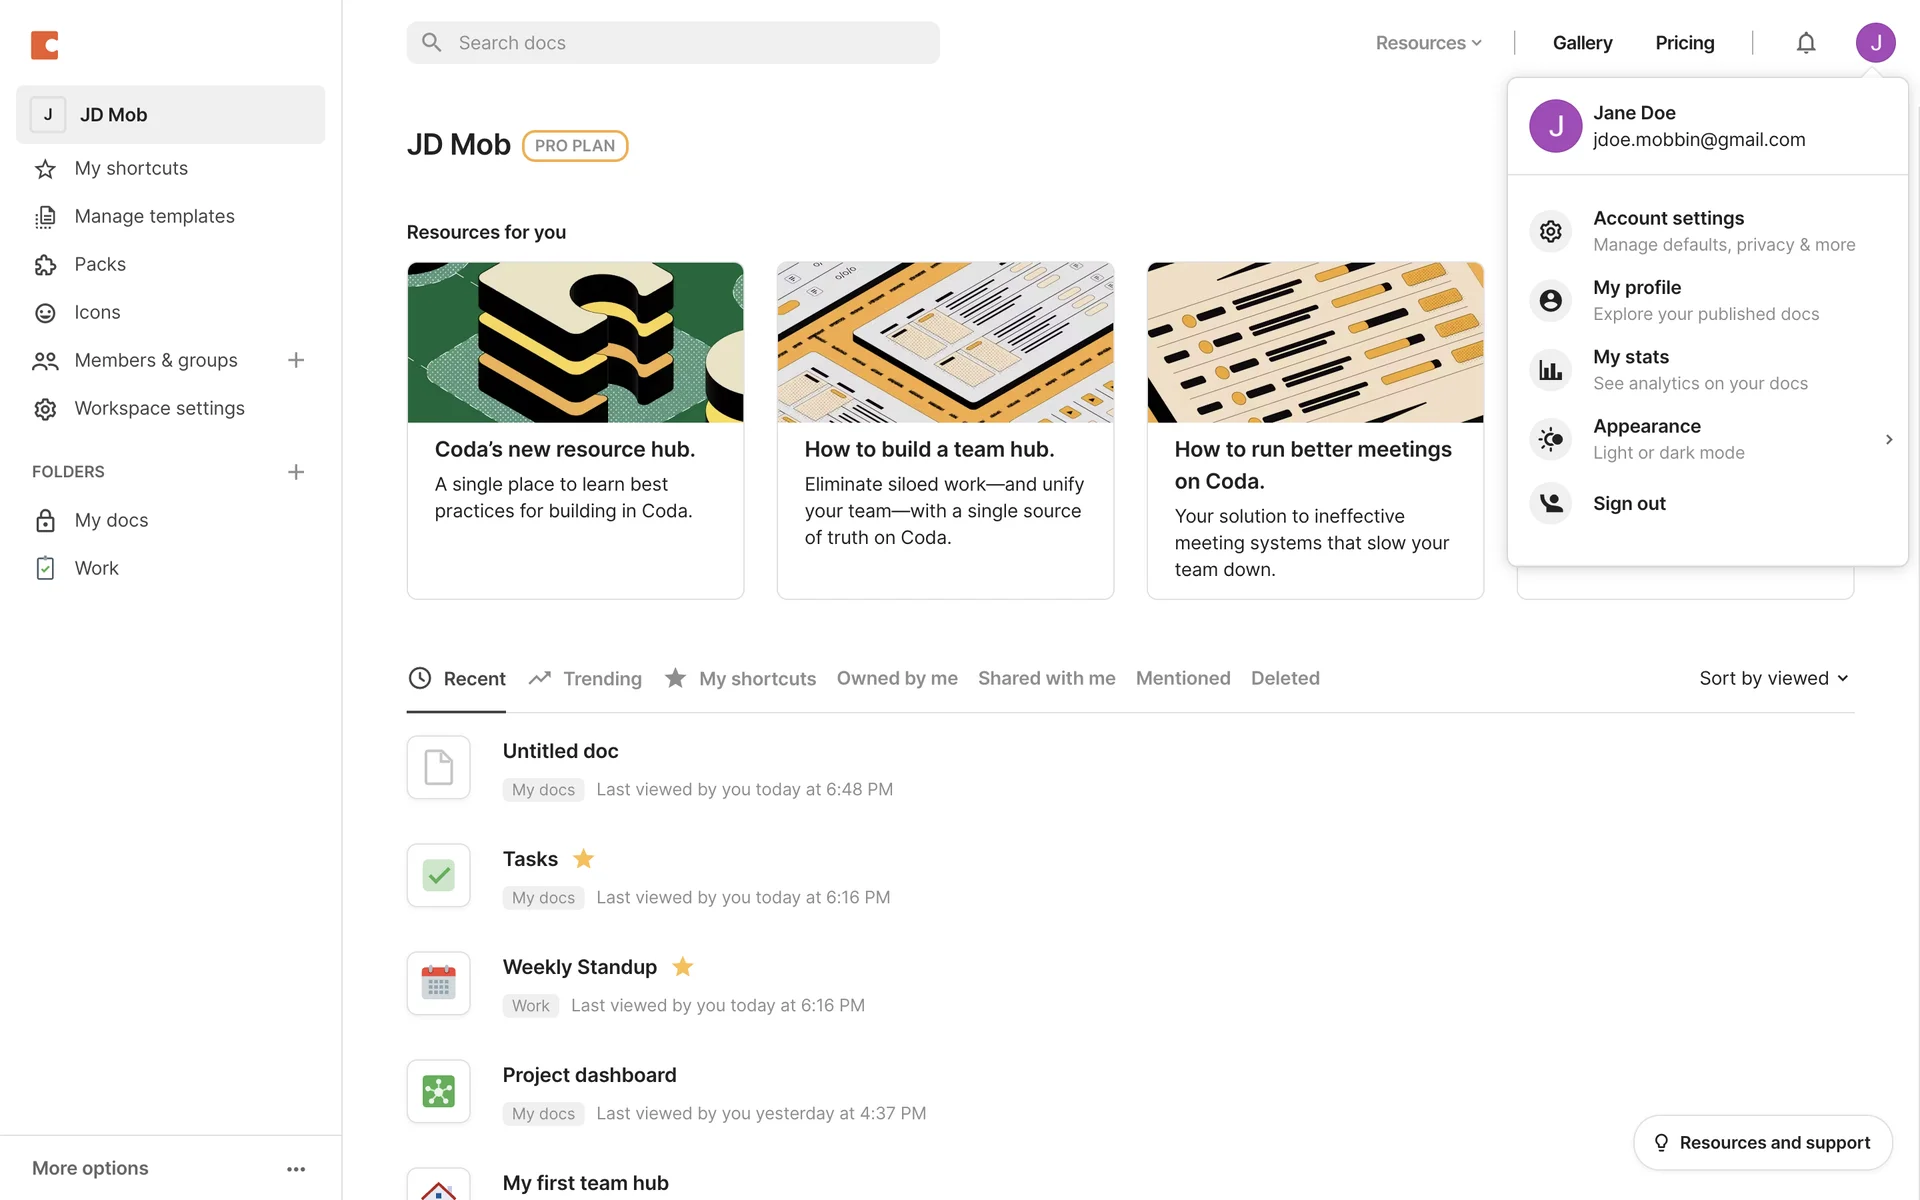Click plus icon beside Members & groups
Viewport: 1920px width, 1200px height.
[296, 360]
